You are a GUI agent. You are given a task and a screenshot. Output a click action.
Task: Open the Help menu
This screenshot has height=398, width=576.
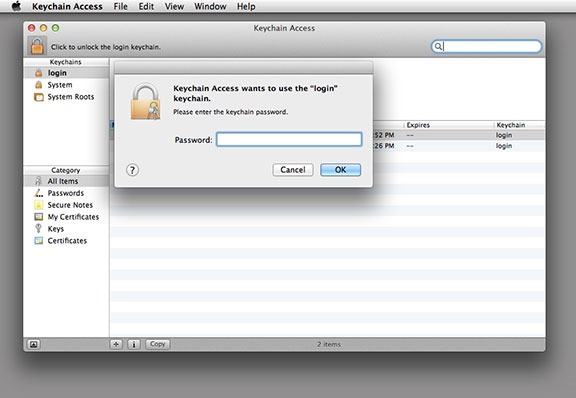click(x=246, y=6)
